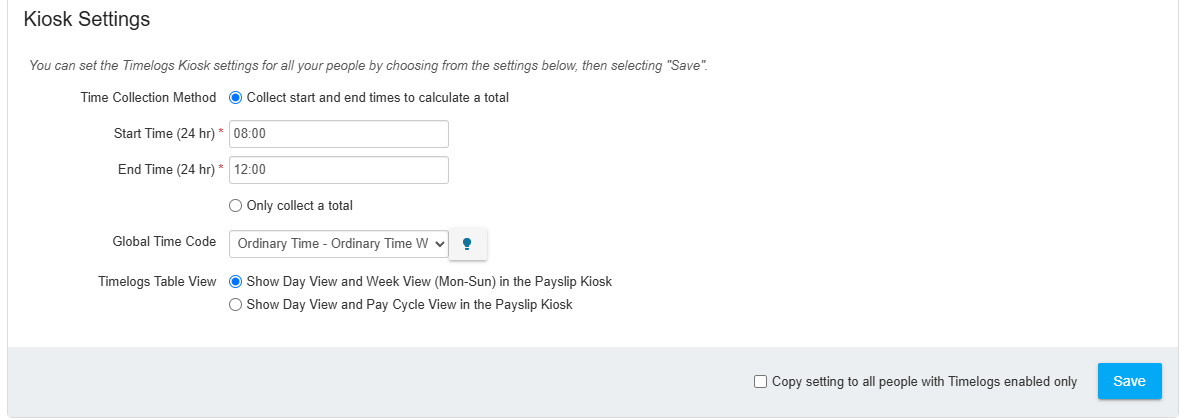Click the Timelogs Table View label

(x=158, y=281)
